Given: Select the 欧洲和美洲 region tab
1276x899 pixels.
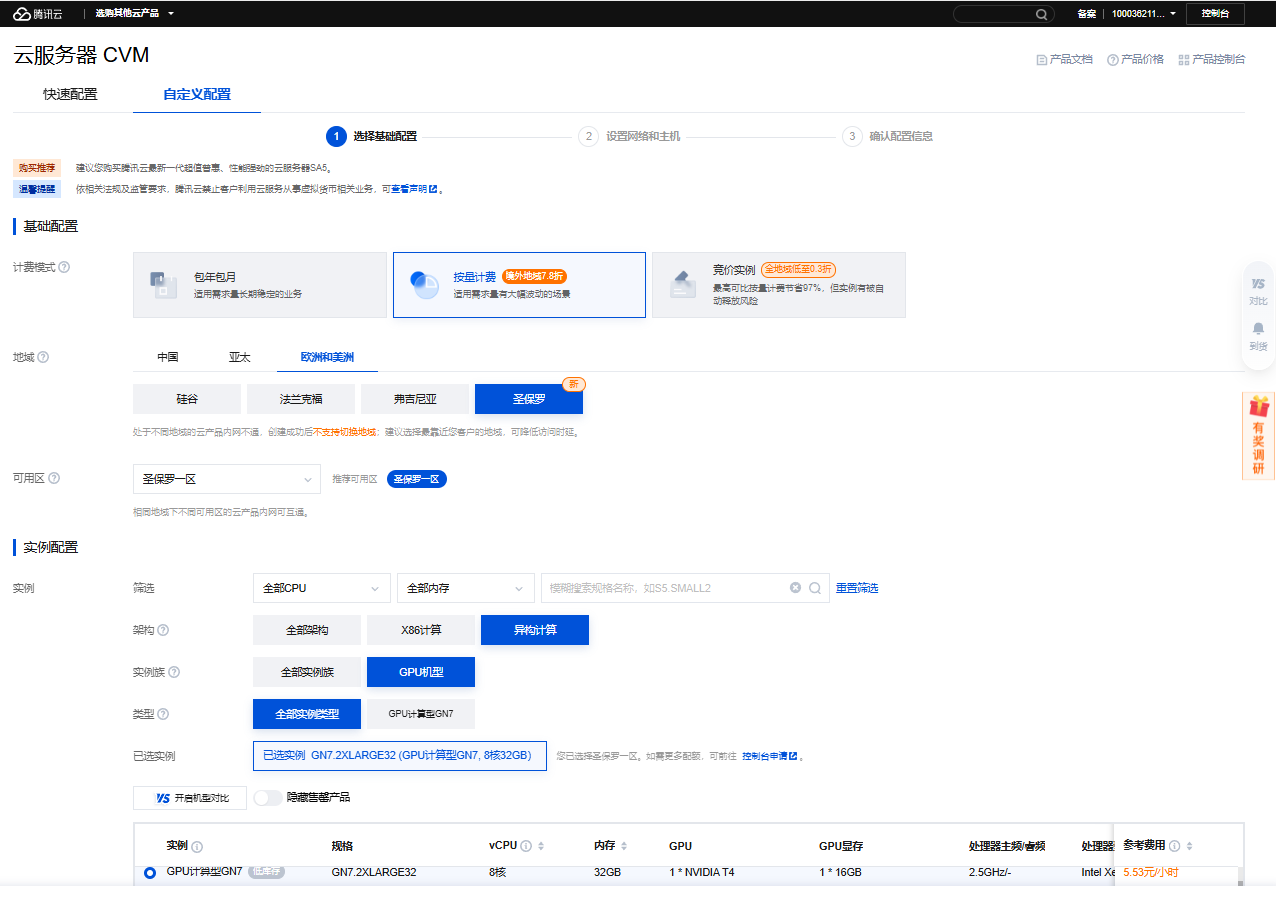Looking at the screenshot, I should tap(328, 357).
